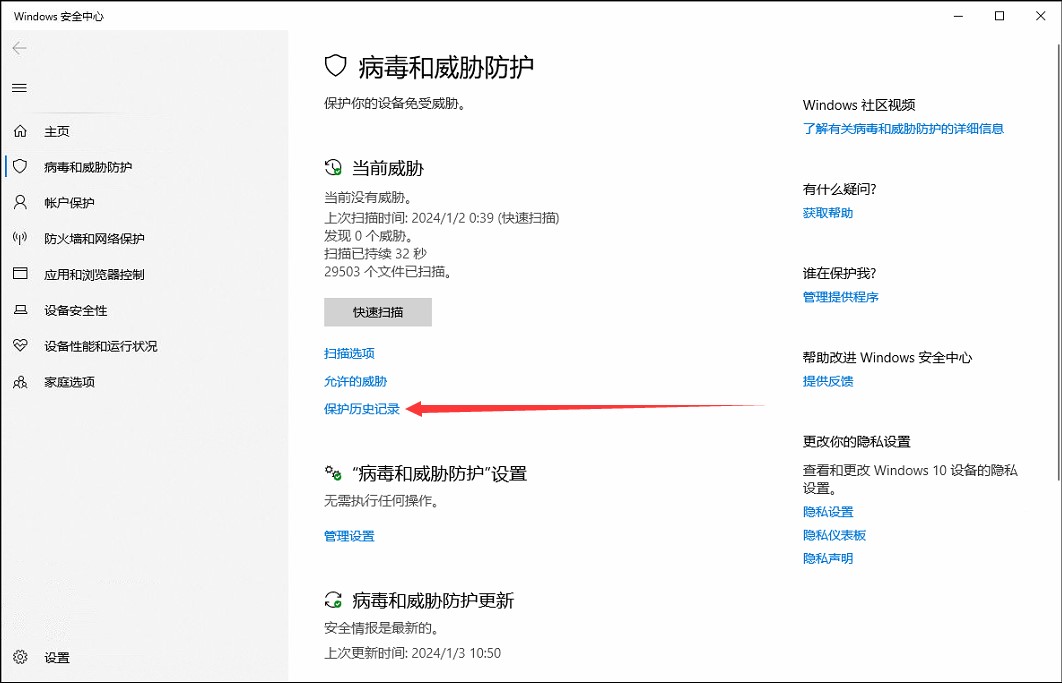Click the back arrow icon

[x=19, y=48]
